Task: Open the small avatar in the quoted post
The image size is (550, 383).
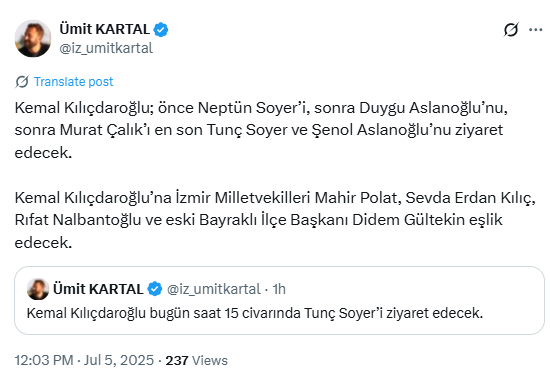Action: (x=38, y=289)
